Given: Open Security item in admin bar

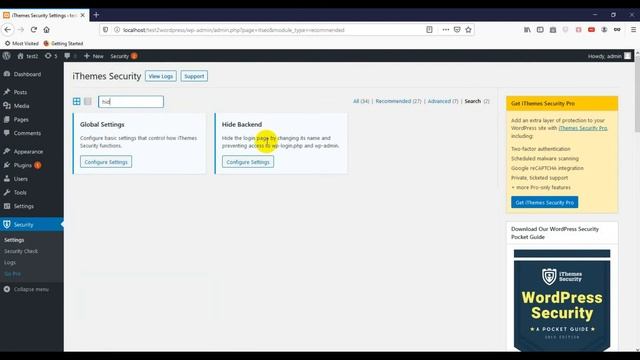Looking at the screenshot, I should click(124, 56).
